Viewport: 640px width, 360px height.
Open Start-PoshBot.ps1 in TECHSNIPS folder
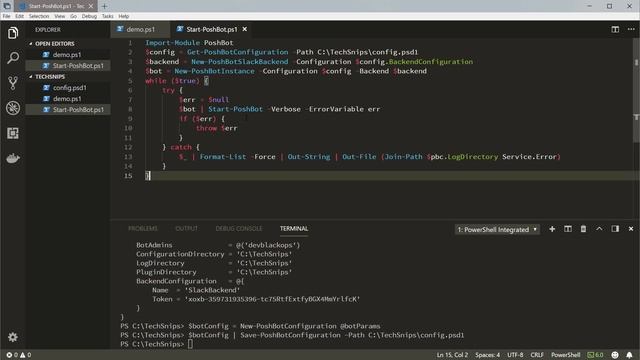point(68,110)
